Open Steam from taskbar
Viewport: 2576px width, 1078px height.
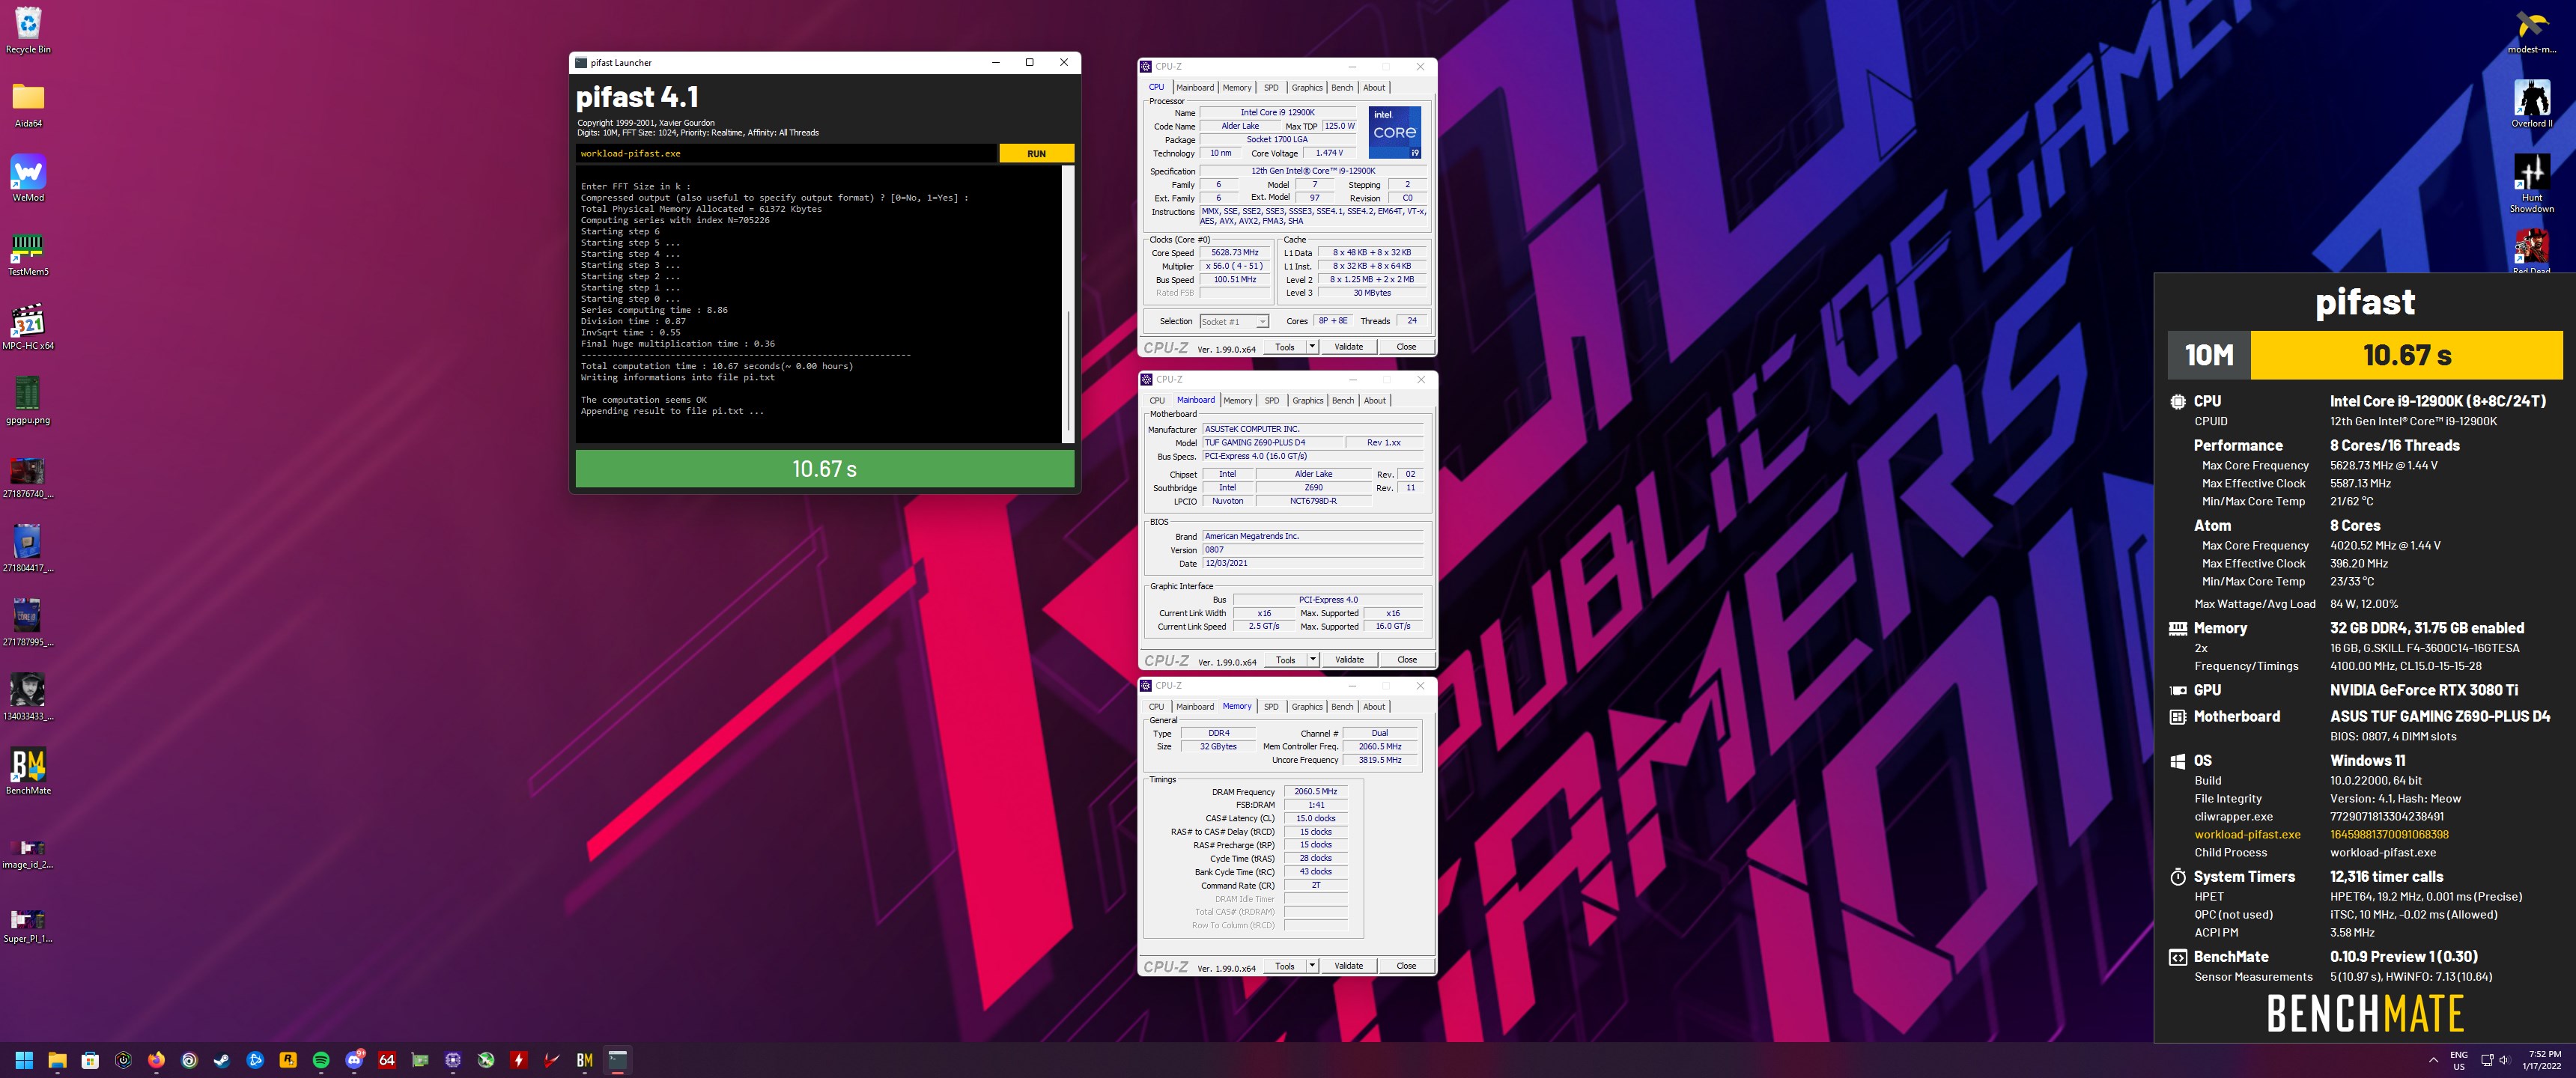pos(222,1060)
